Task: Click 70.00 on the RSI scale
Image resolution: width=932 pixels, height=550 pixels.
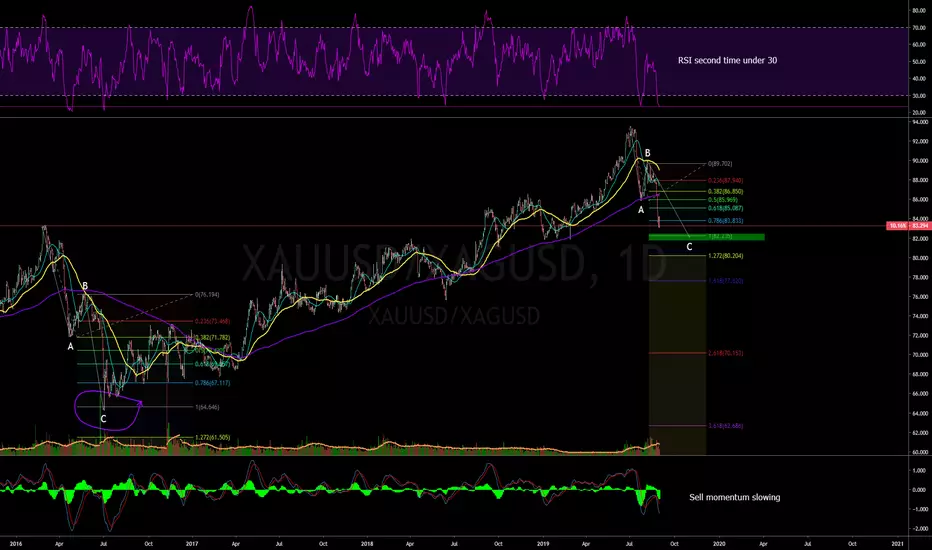Action: 919,27
